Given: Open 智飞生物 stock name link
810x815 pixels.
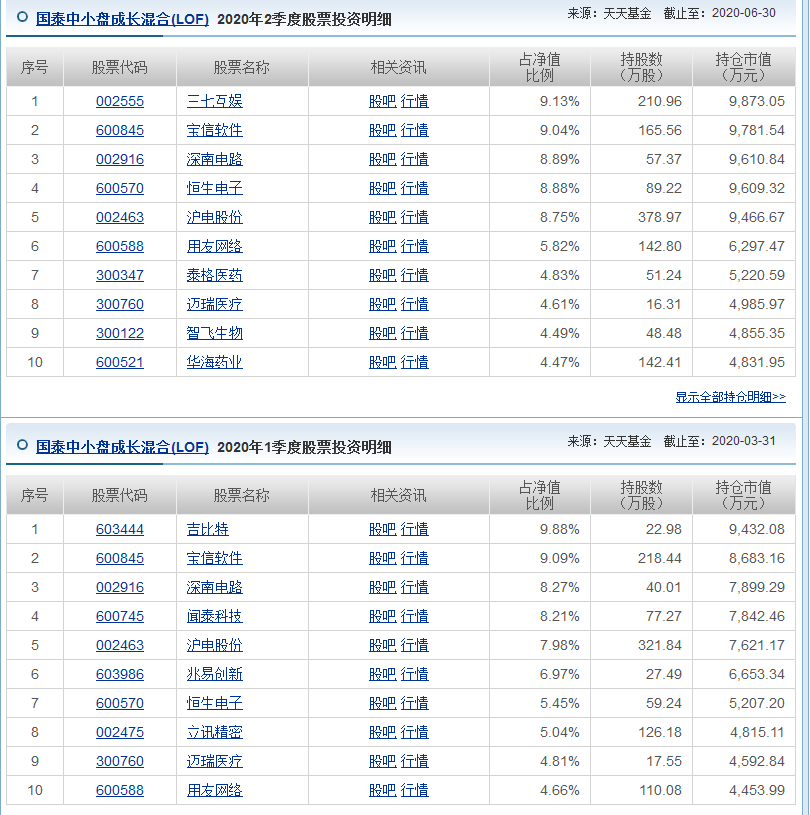Looking at the screenshot, I should pos(215,333).
